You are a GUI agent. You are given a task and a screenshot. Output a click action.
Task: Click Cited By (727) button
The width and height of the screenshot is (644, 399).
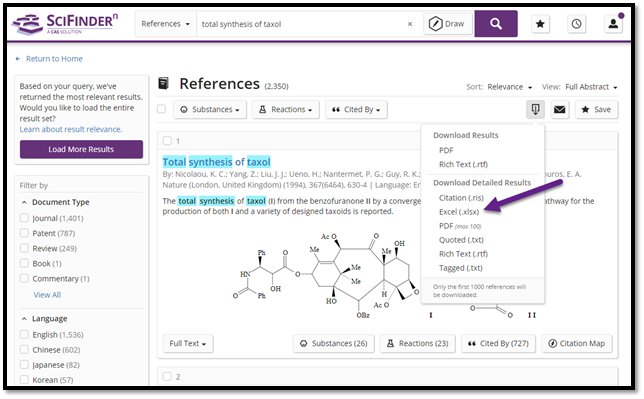point(499,344)
